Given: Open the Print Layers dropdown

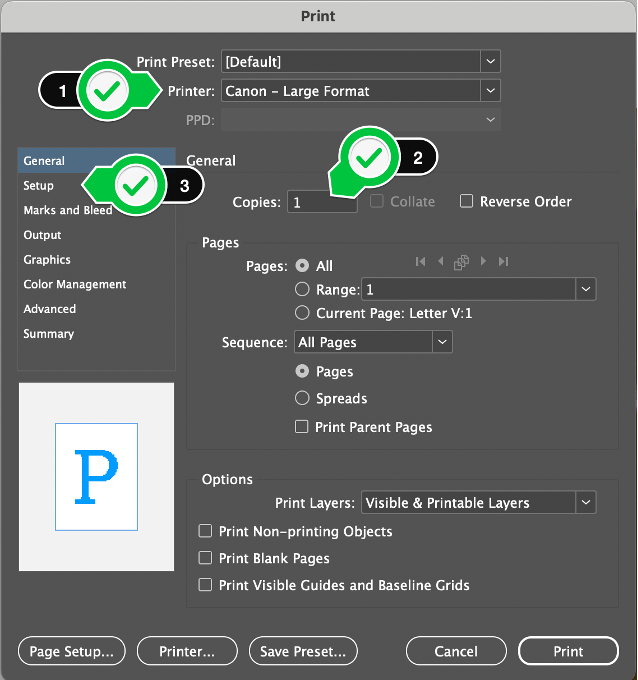Looking at the screenshot, I should [x=478, y=502].
